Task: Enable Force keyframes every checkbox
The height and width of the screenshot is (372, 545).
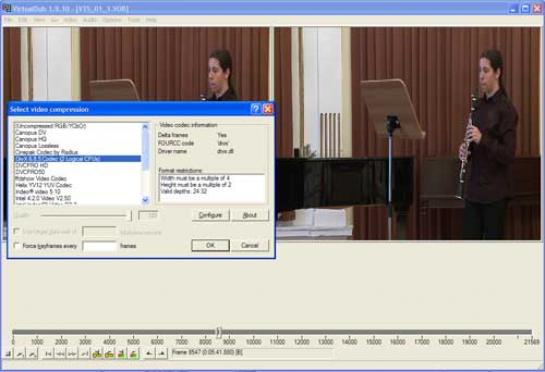Action: [x=16, y=245]
